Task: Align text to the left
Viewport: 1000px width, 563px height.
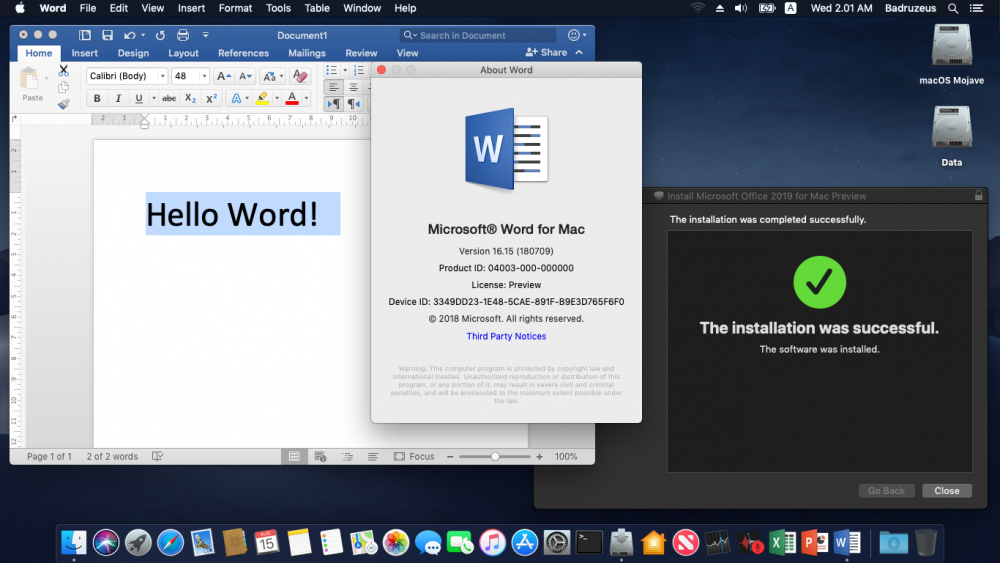Action: (334, 87)
